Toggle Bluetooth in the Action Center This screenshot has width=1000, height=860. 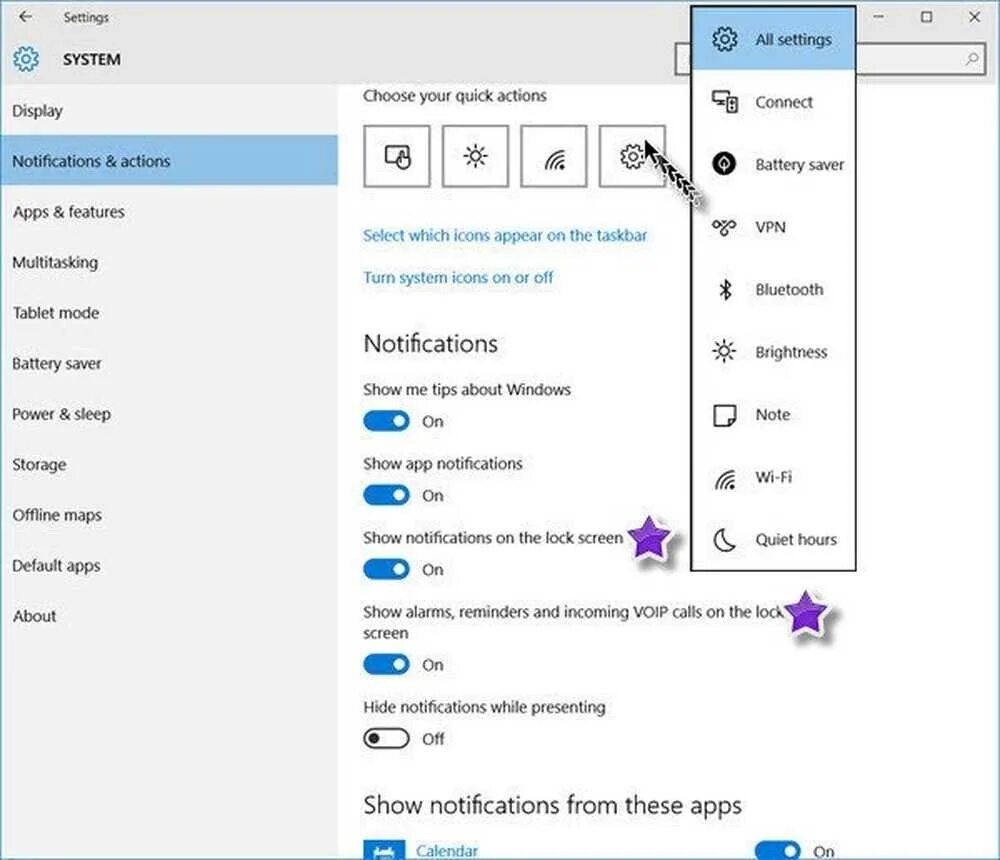[x=789, y=290]
